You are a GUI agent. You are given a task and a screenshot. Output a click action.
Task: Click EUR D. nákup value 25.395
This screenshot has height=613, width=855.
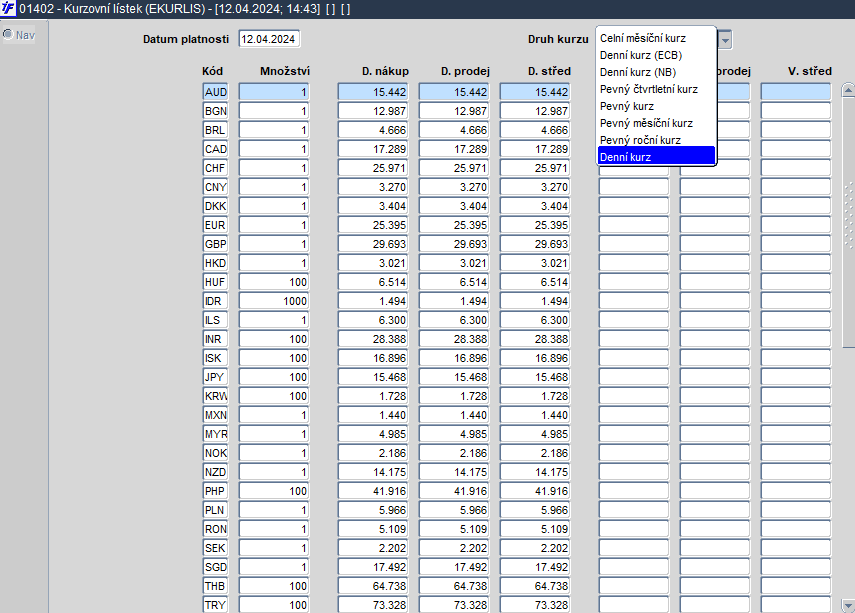[372, 225]
